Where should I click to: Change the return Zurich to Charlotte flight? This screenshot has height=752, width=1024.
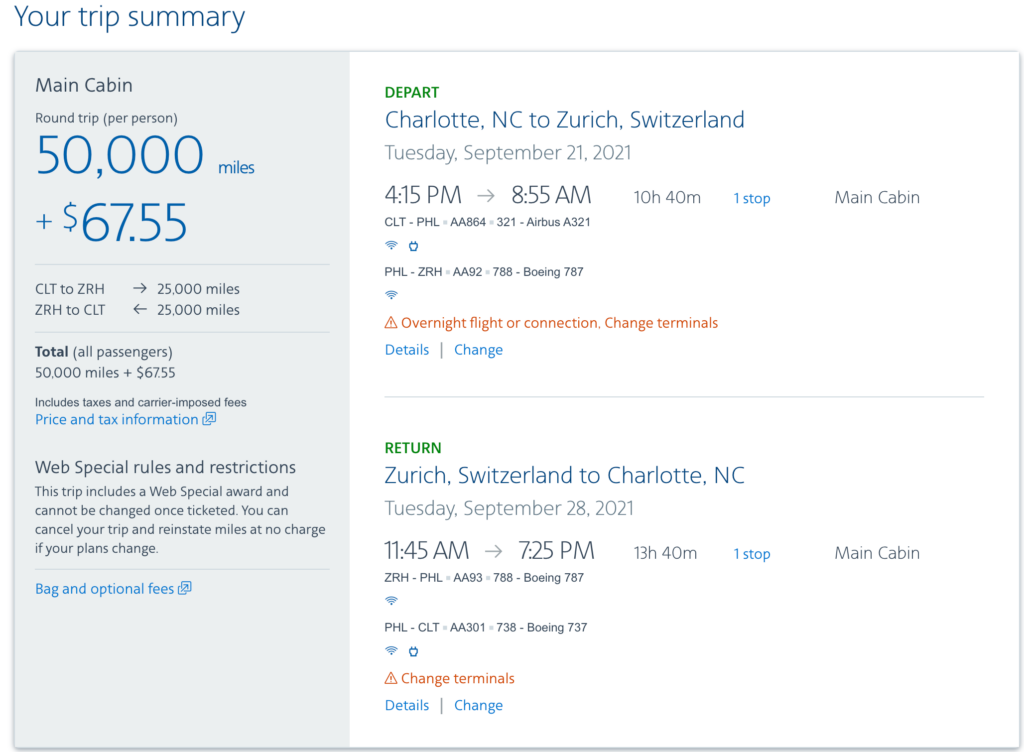point(478,705)
